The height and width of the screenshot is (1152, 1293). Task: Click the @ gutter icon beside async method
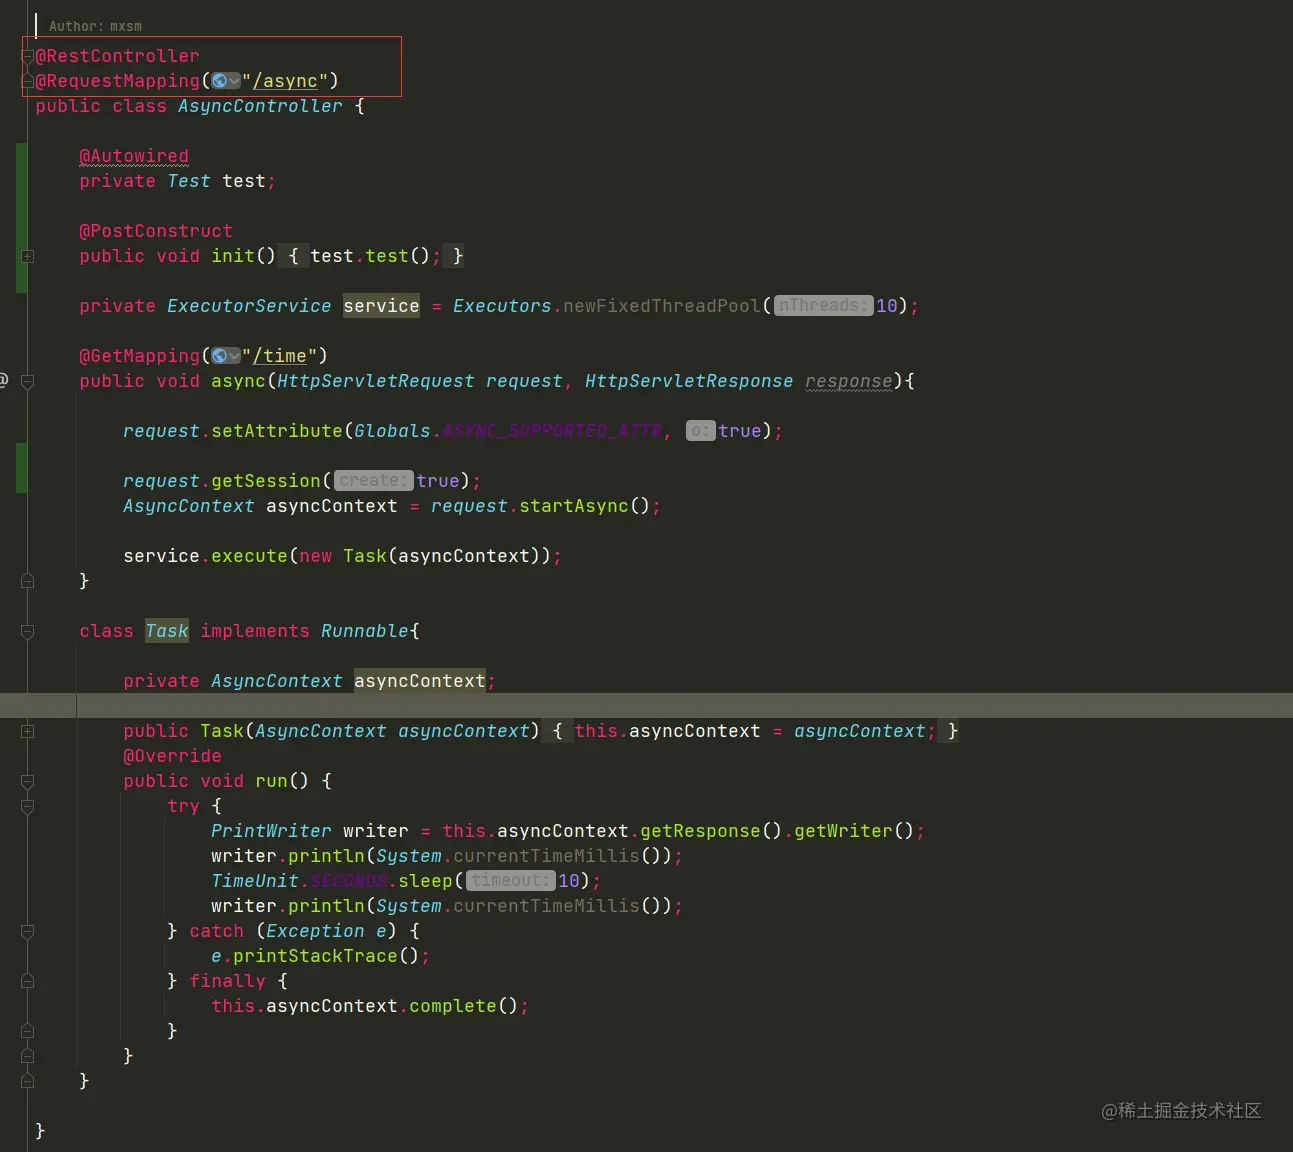3,380
